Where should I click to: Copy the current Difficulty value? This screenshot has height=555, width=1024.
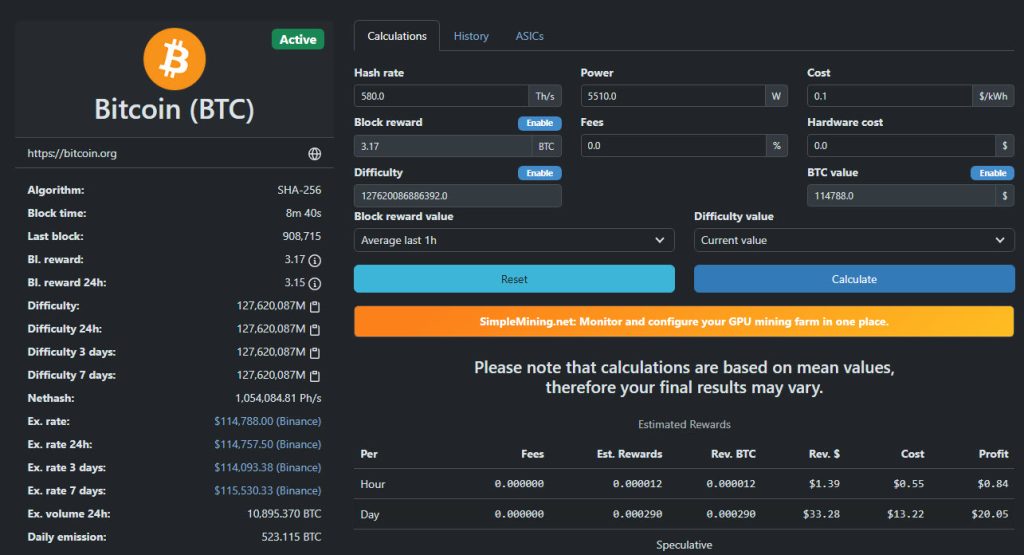315,306
